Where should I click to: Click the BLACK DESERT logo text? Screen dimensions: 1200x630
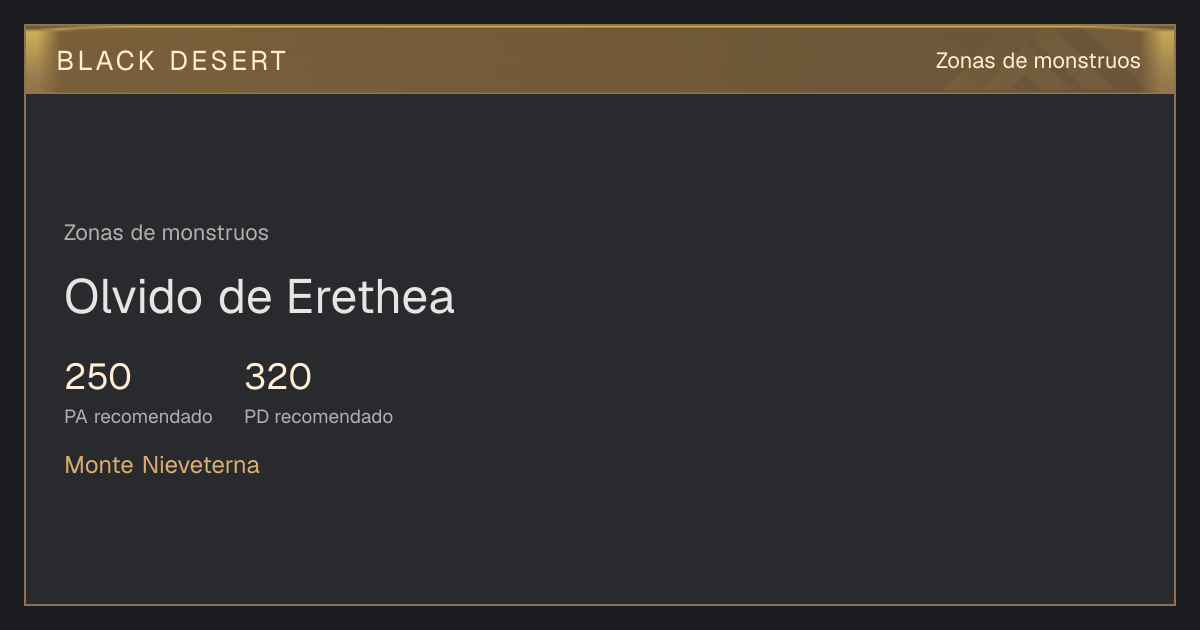(x=171, y=61)
